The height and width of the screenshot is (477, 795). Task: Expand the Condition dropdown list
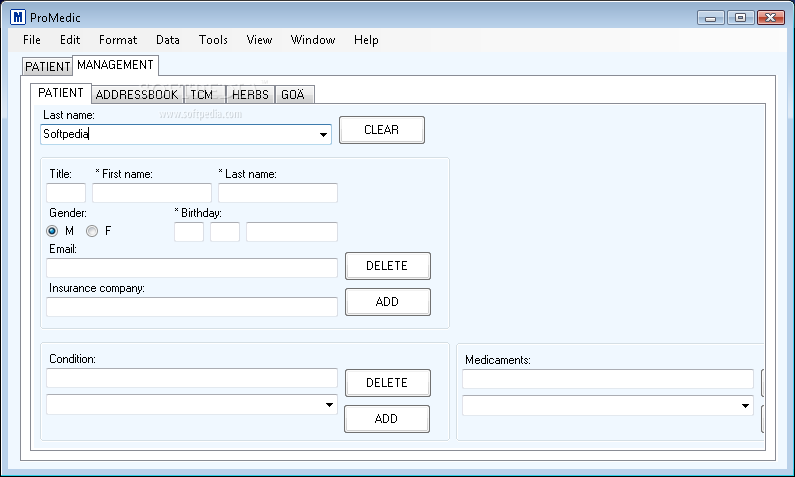pos(329,405)
